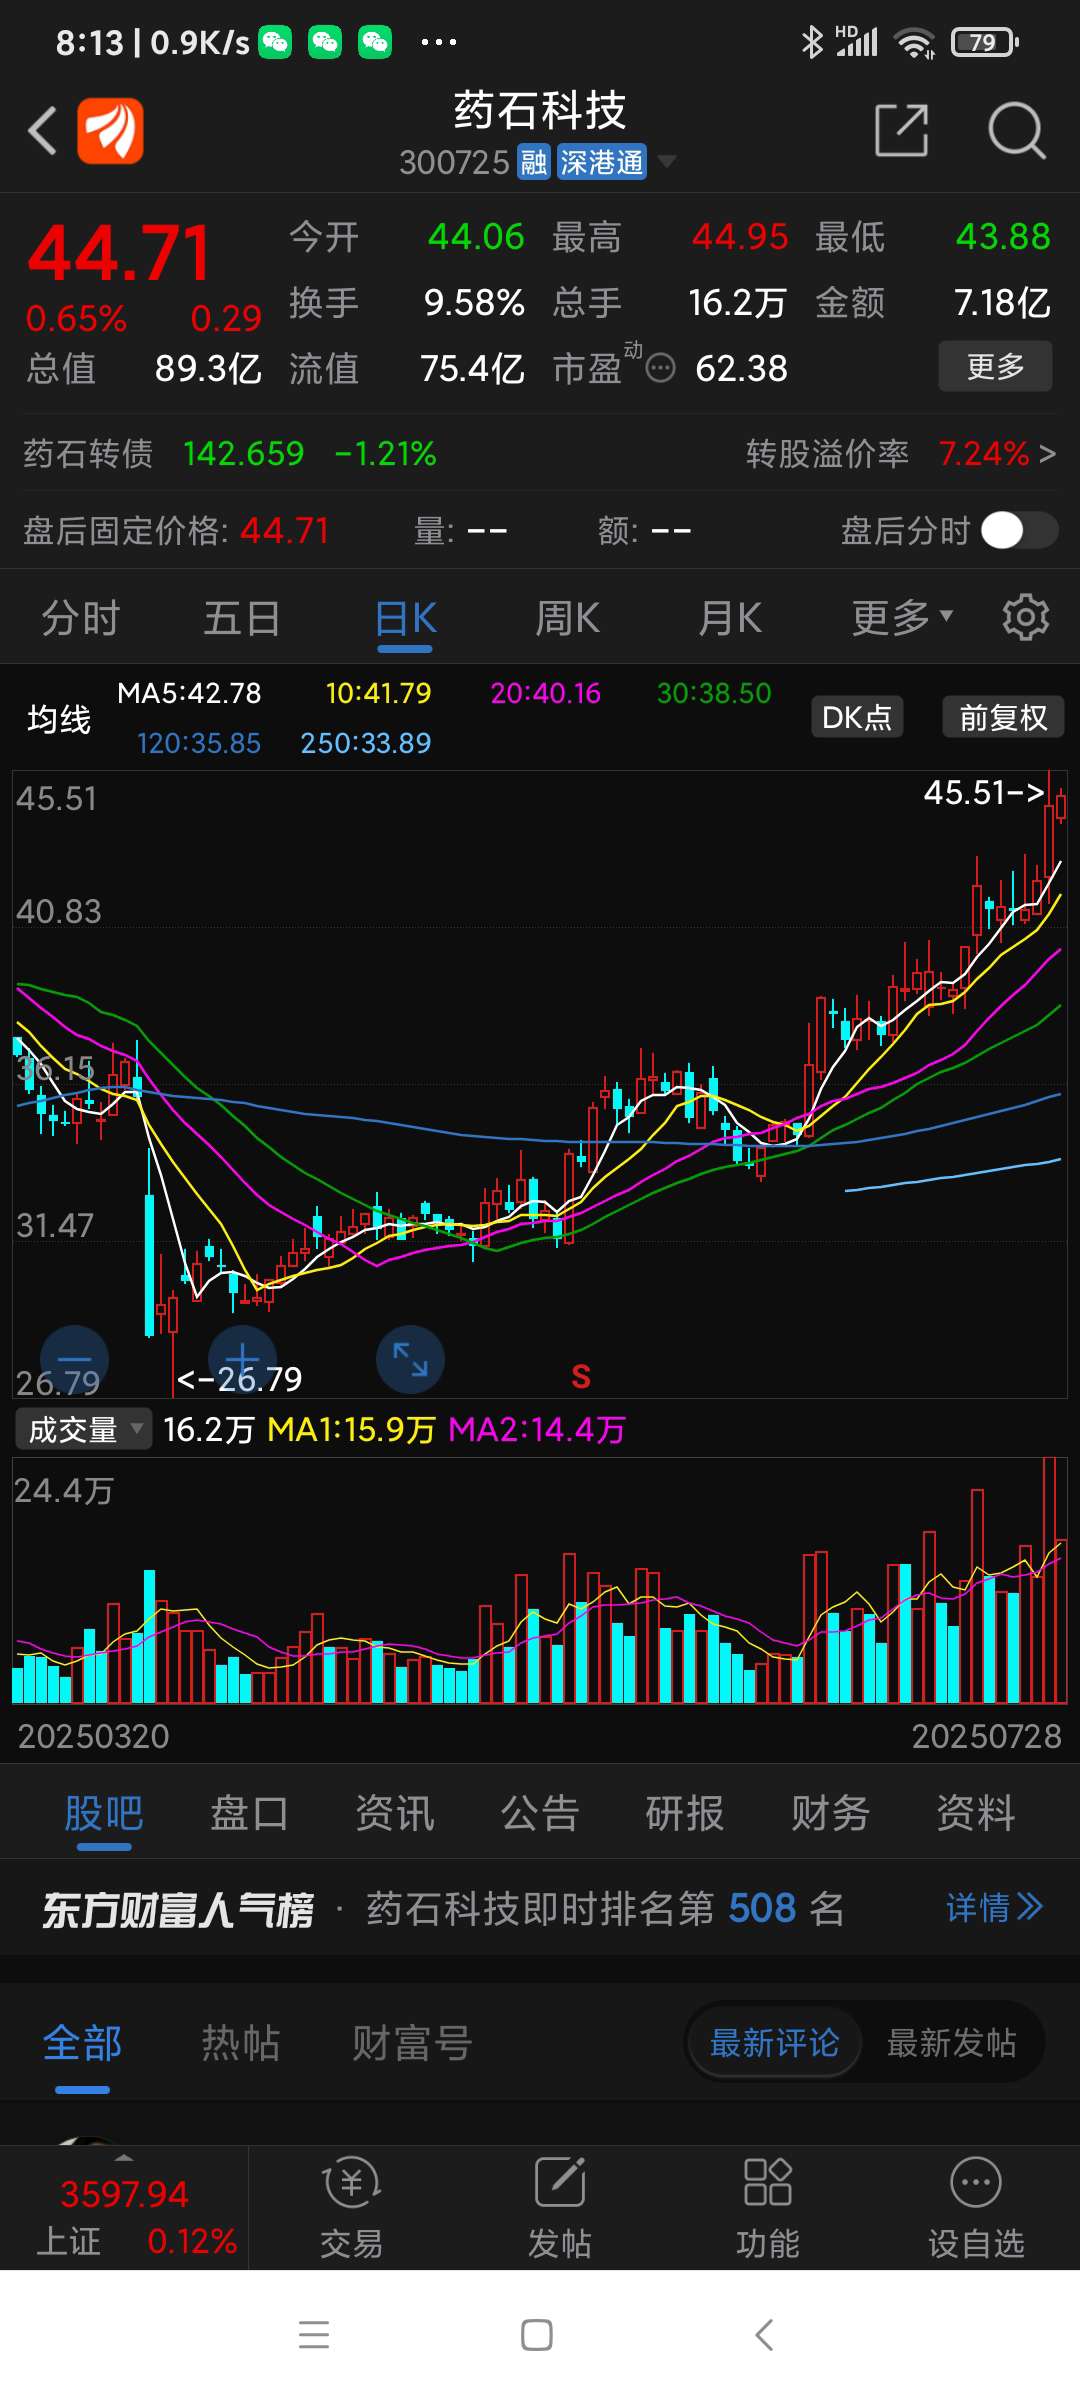Tap the red S marker on chart
This screenshot has height=2400, width=1080.
click(x=581, y=1377)
